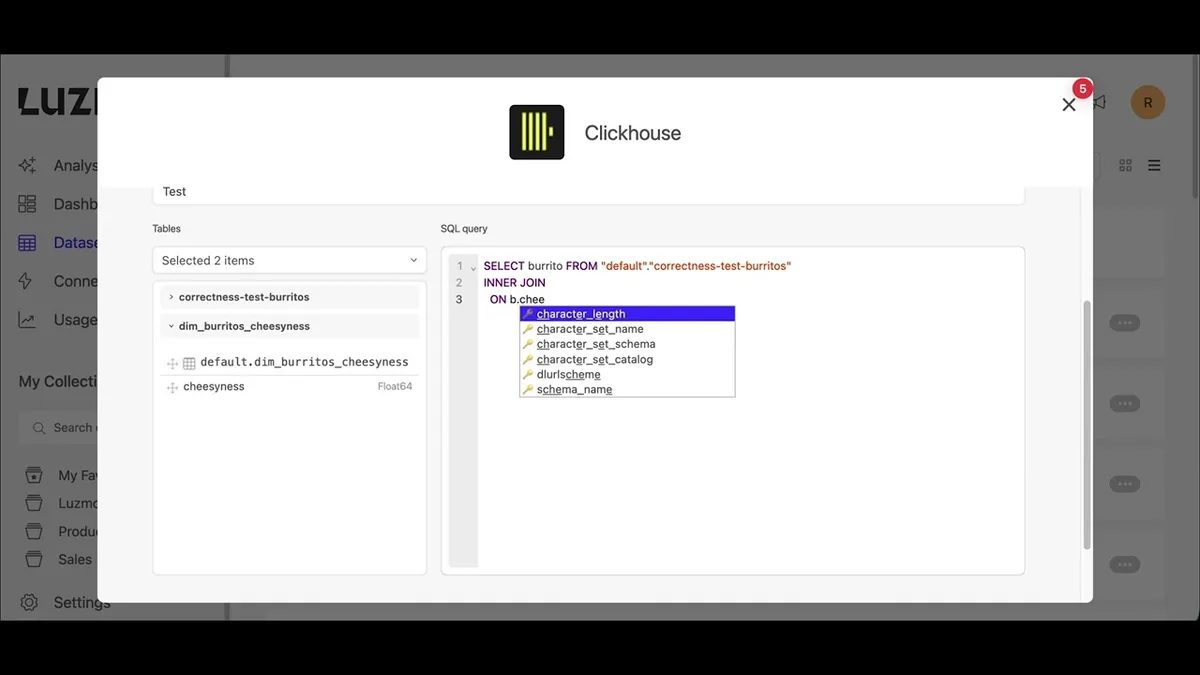Choose character_set_catalog autocomplete suggestion
Viewport: 1200px width, 675px height.
point(627,359)
